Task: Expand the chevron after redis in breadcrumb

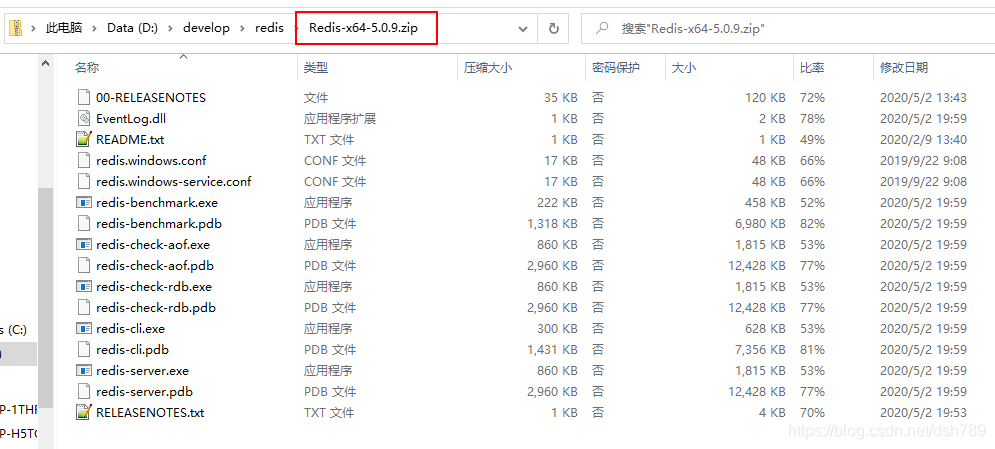Action: click(x=295, y=29)
